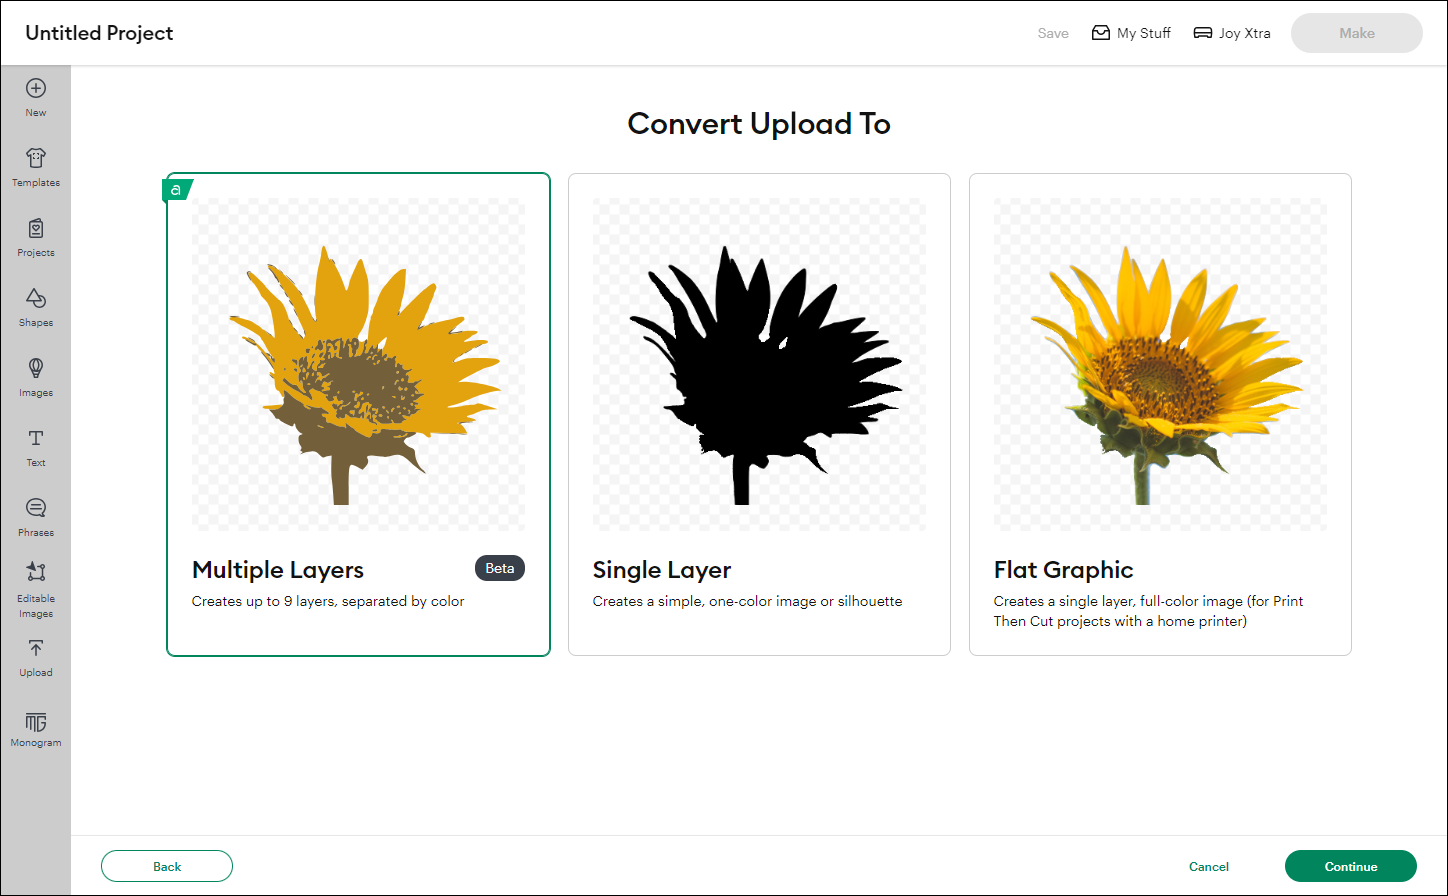Image resolution: width=1448 pixels, height=896 pixels.
Task: Cancel the upload conversion
Action: (1208, 866)
